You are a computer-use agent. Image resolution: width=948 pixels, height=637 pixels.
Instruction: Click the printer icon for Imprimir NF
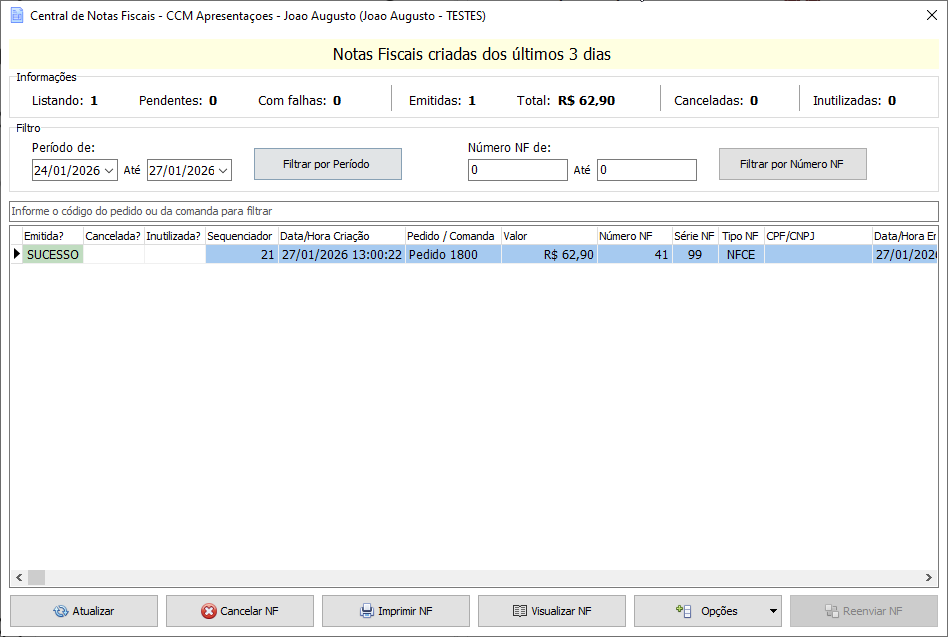pyautogui.click(x=367, y=611)
